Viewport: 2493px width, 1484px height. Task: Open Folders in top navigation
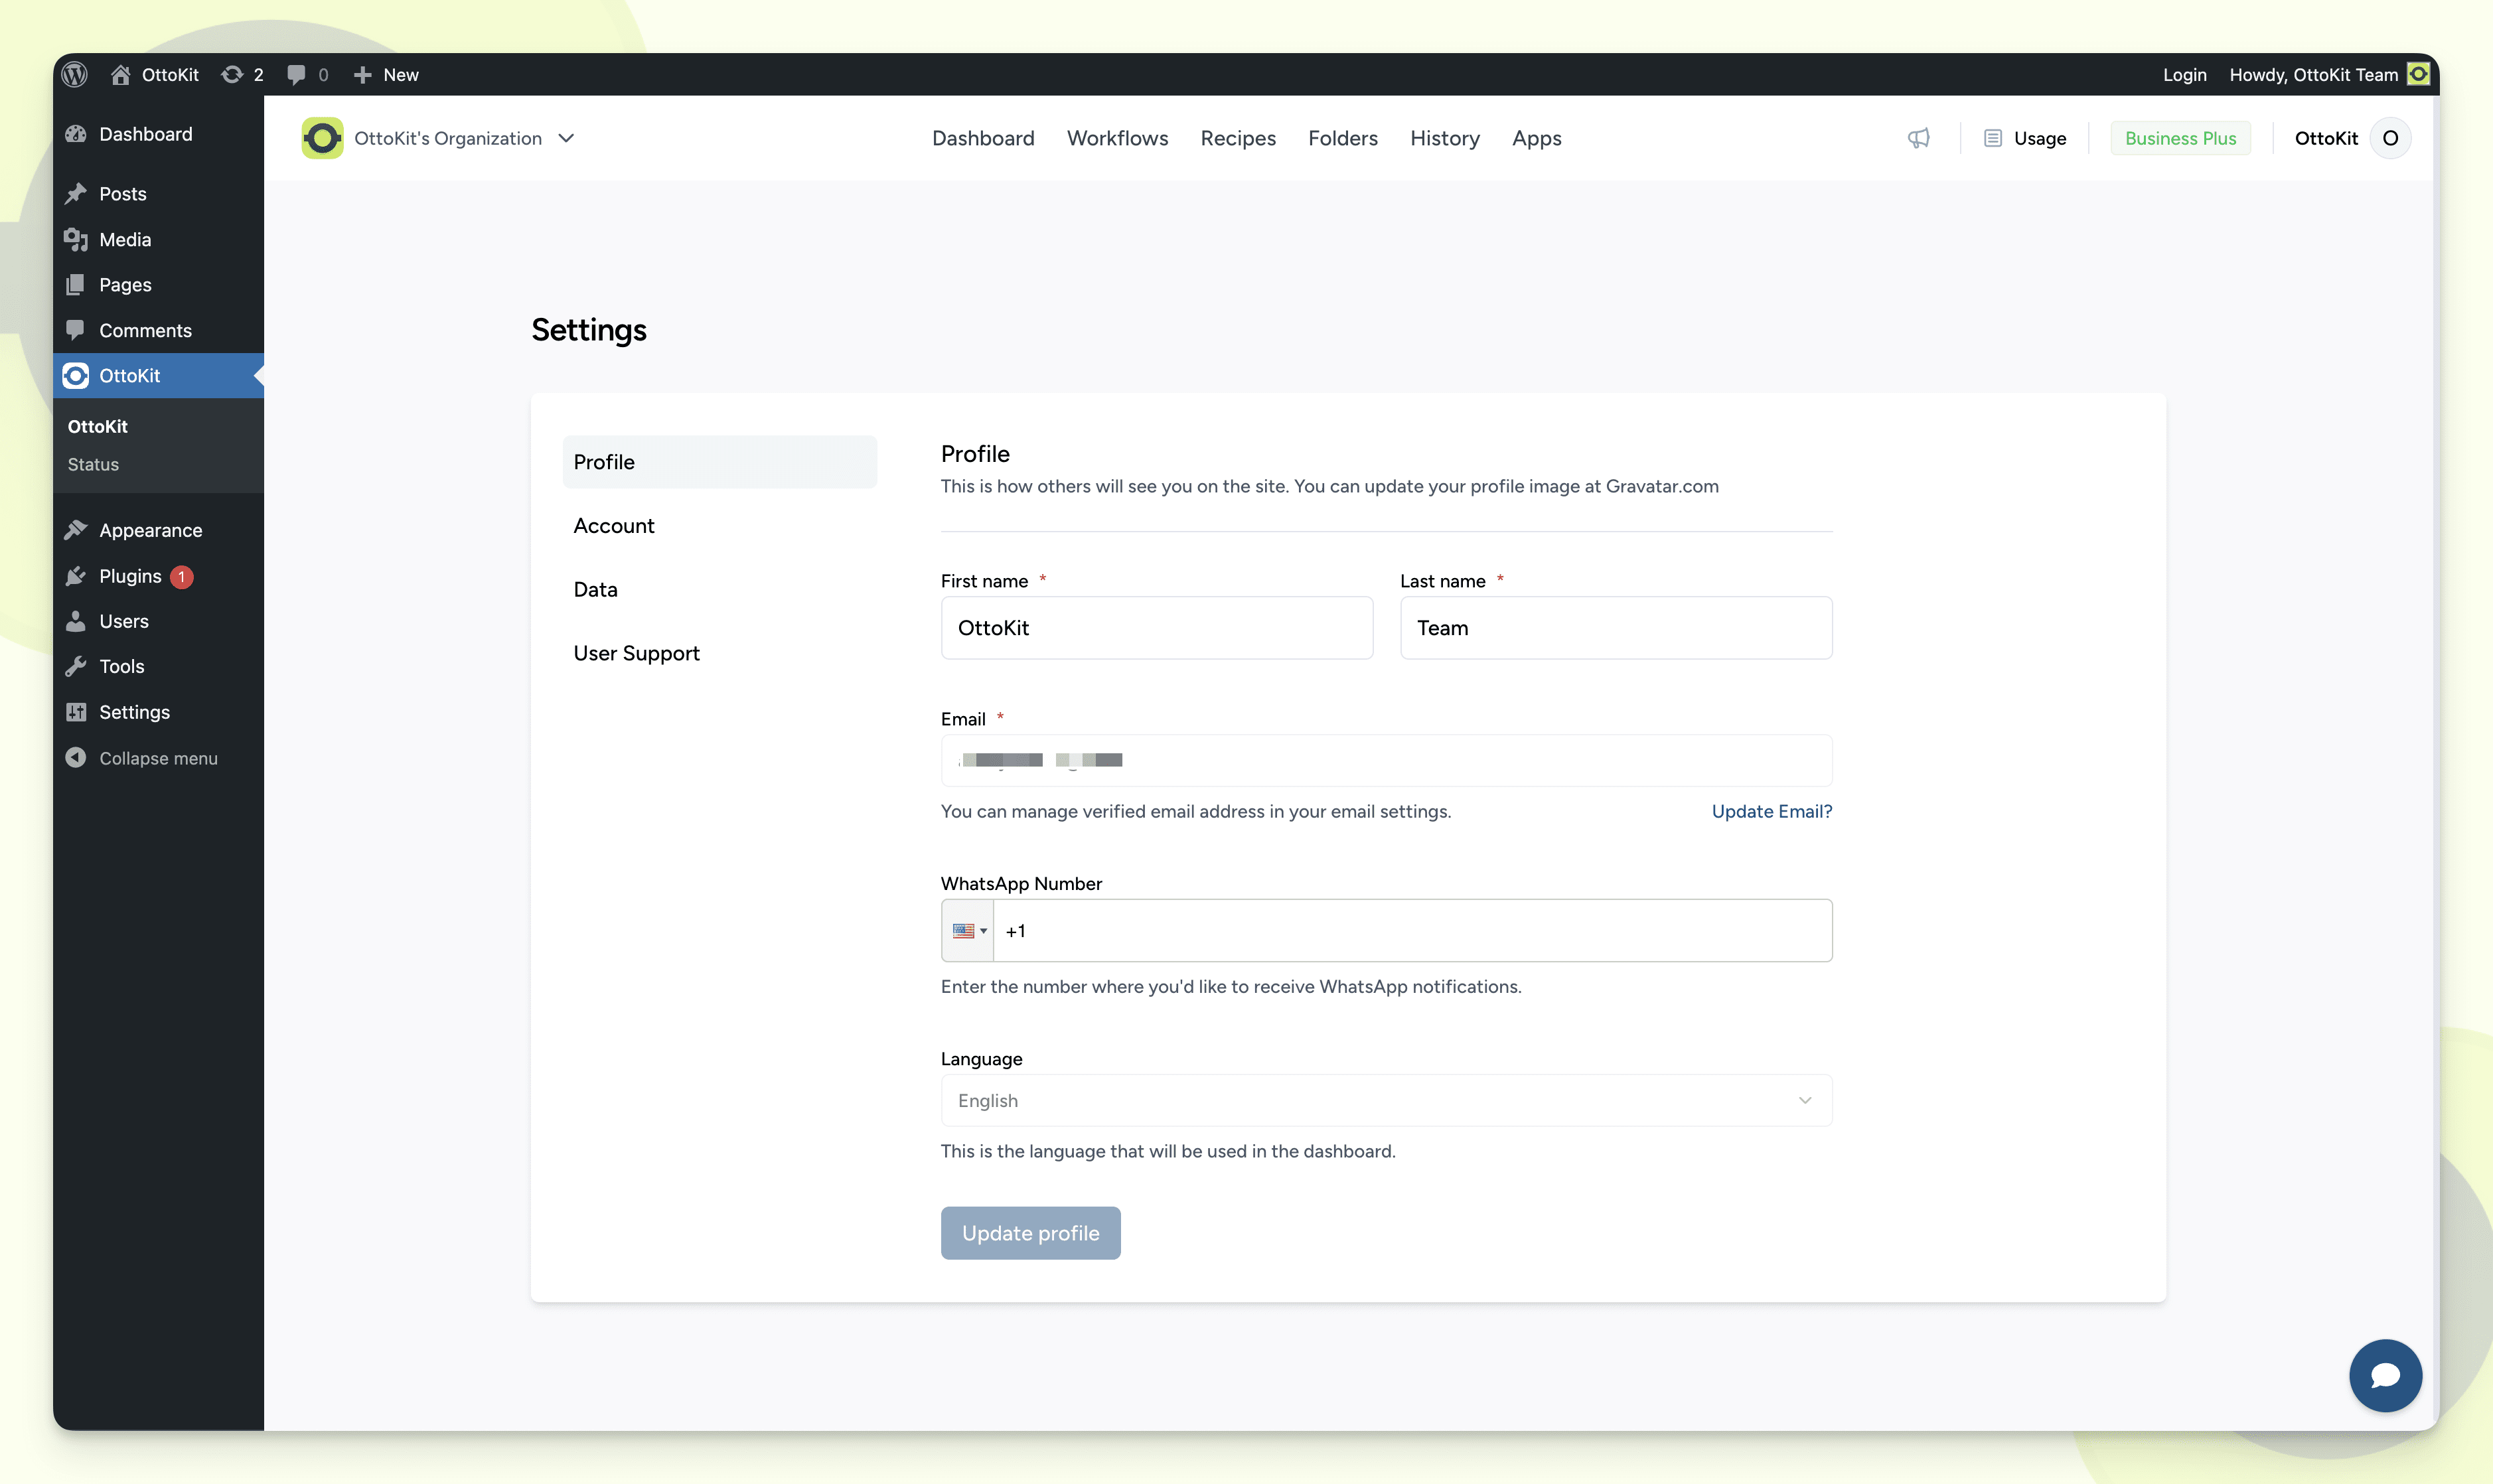click(1342, 138)
